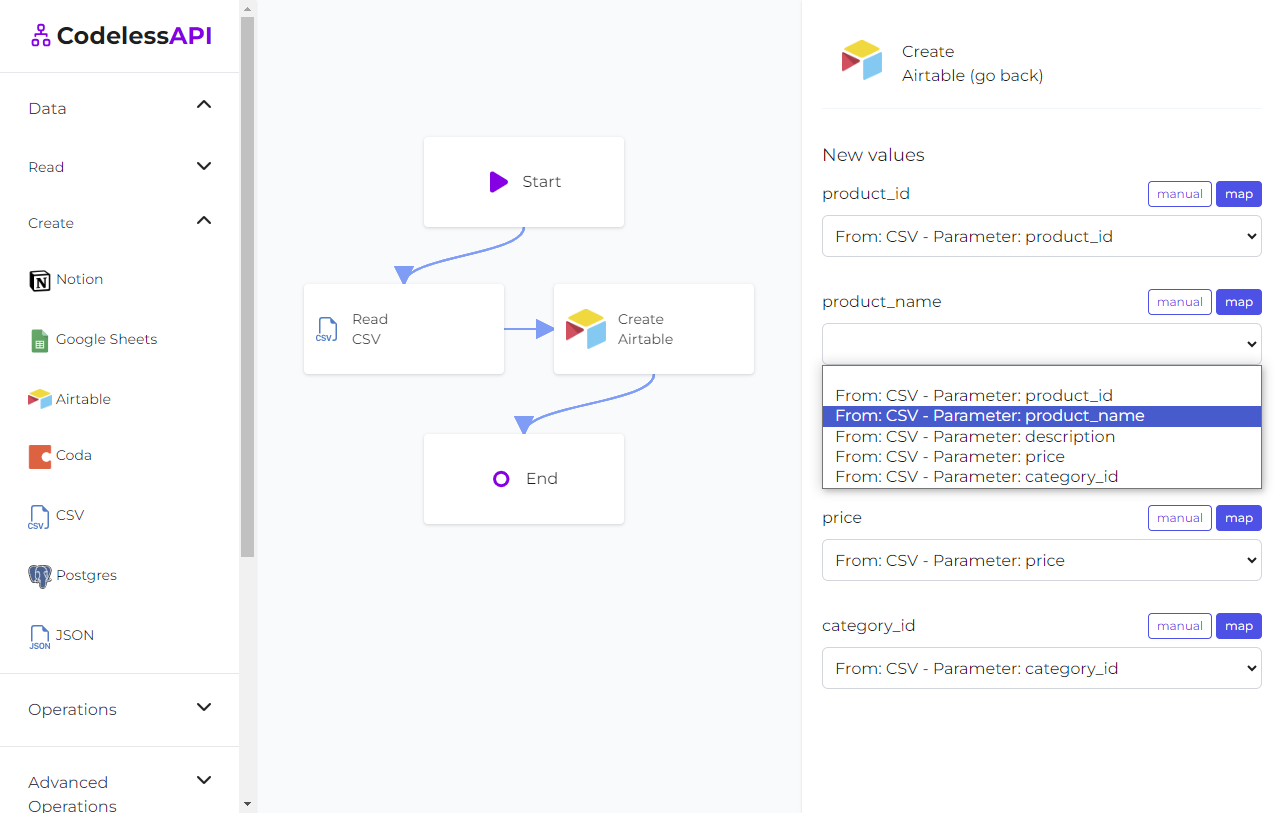Viewport: 1282px width, 813px height.
Task: Click the Operations section label
Action: [x=72, y=710]
